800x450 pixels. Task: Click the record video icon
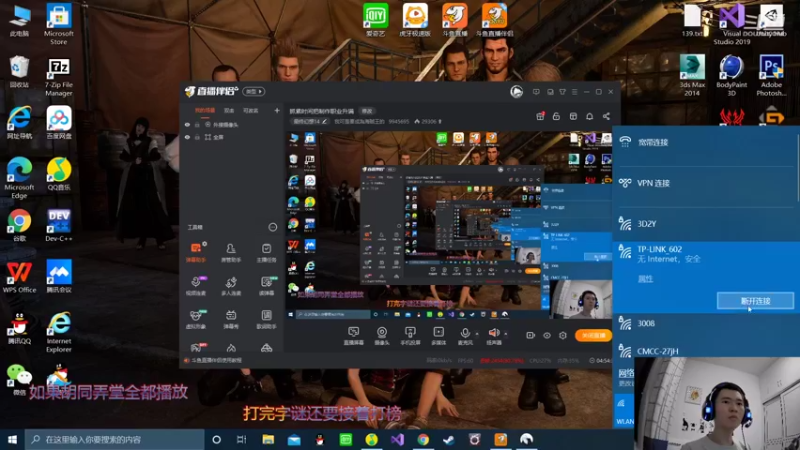coord(531,335)
